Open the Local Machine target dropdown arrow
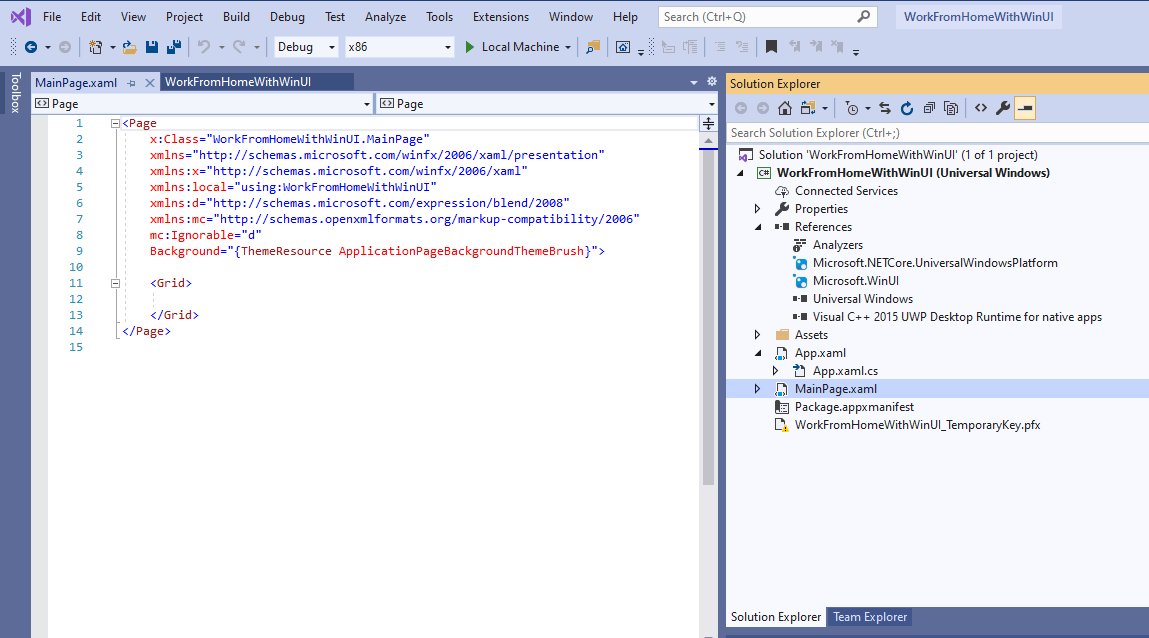 [x=568, y=48]
